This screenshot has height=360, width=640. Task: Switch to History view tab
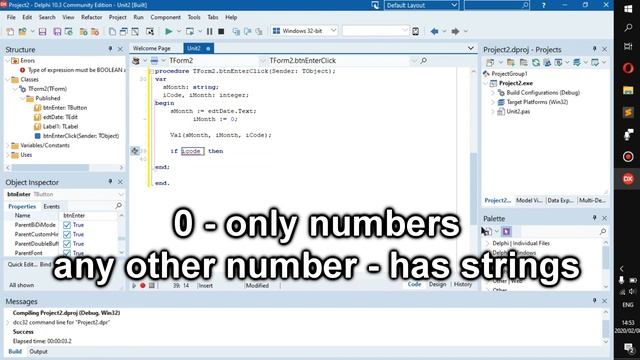462,284
